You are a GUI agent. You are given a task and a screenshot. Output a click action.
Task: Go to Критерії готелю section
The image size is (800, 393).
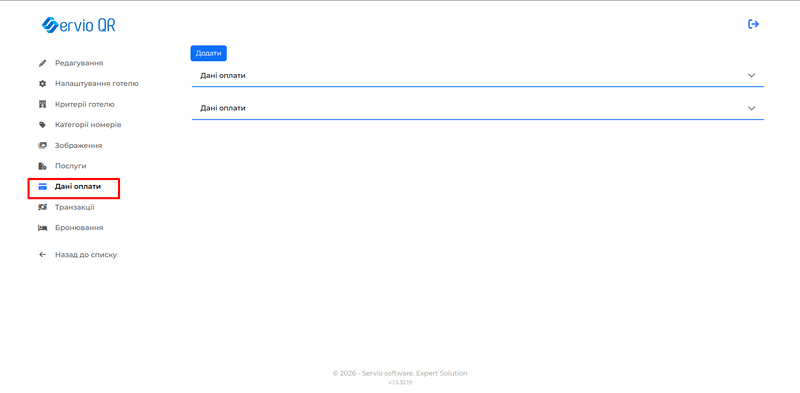85,104
